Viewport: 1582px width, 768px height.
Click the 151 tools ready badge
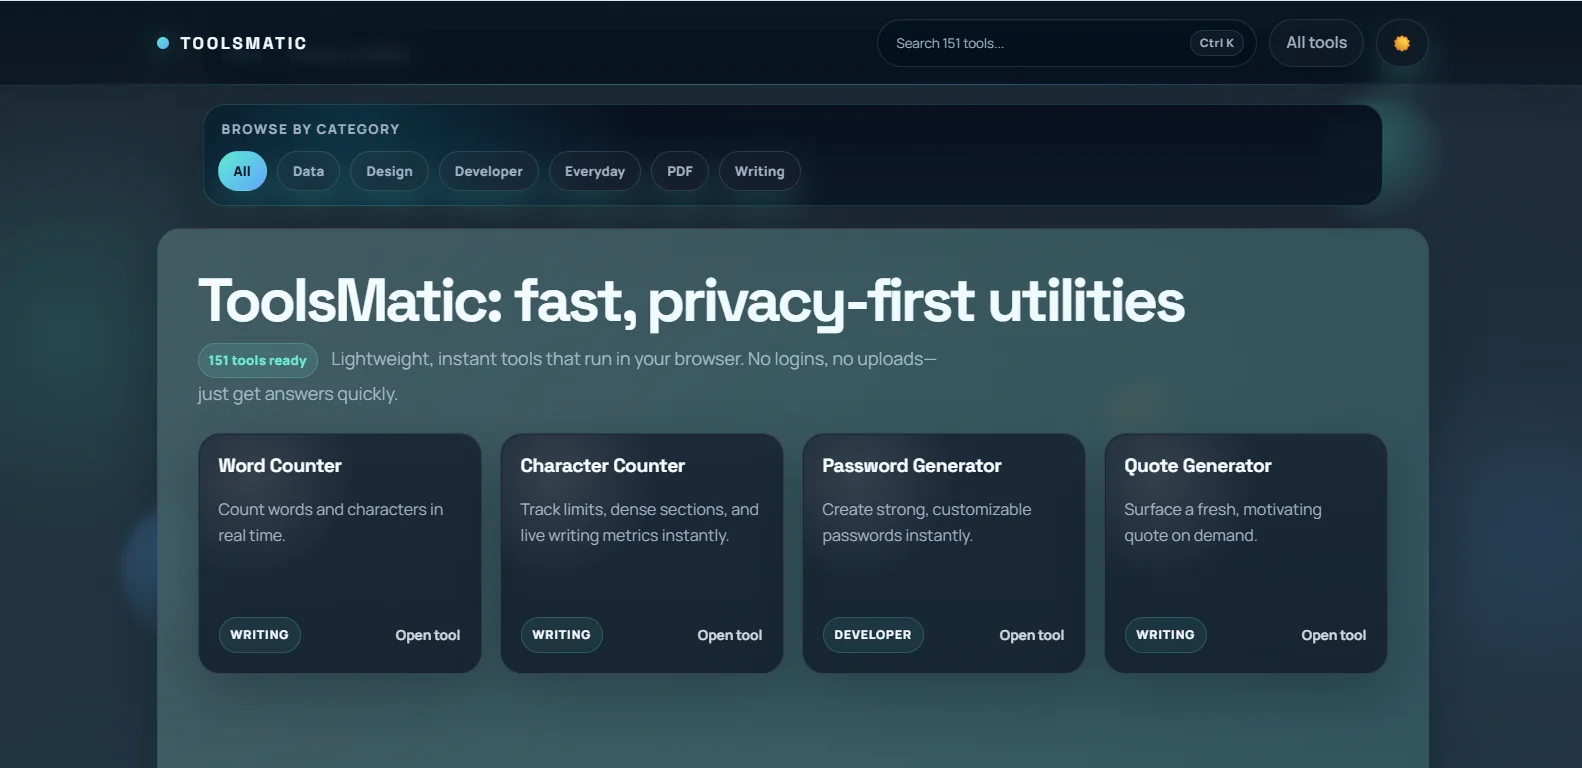257,360
